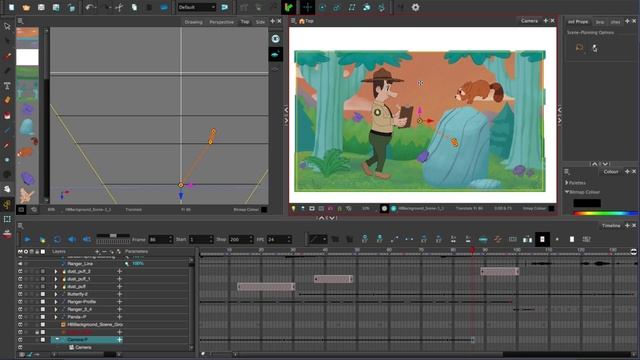Add function columns plus on Panda-P
The height and width of the screenshot is (360, 640).
[x=120, y=317]
